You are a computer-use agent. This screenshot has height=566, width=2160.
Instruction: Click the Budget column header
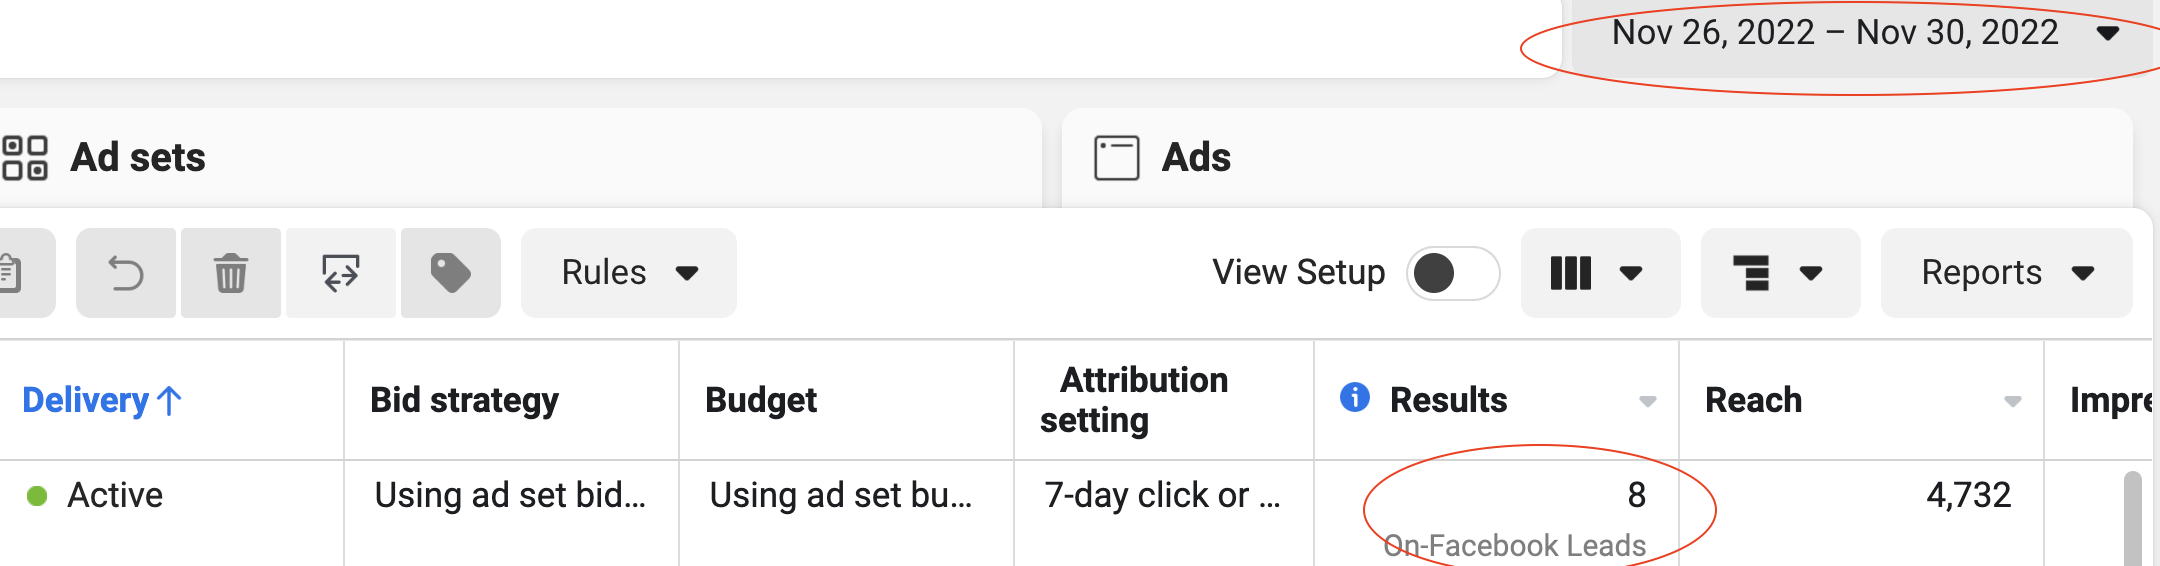pos(761,400)
